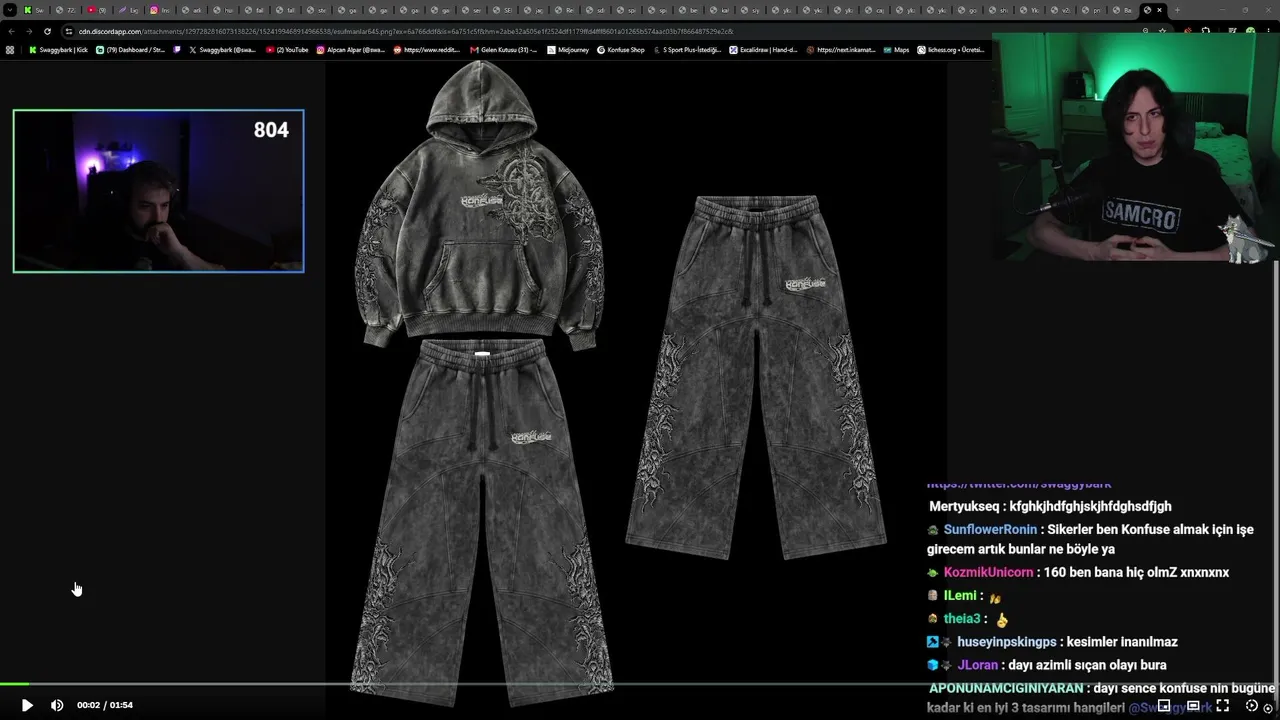The width and height of the screenshot is (1280, 720).
Task: Open the Swaggybark | Kick bookmark
Action: (x=58, y=49)
